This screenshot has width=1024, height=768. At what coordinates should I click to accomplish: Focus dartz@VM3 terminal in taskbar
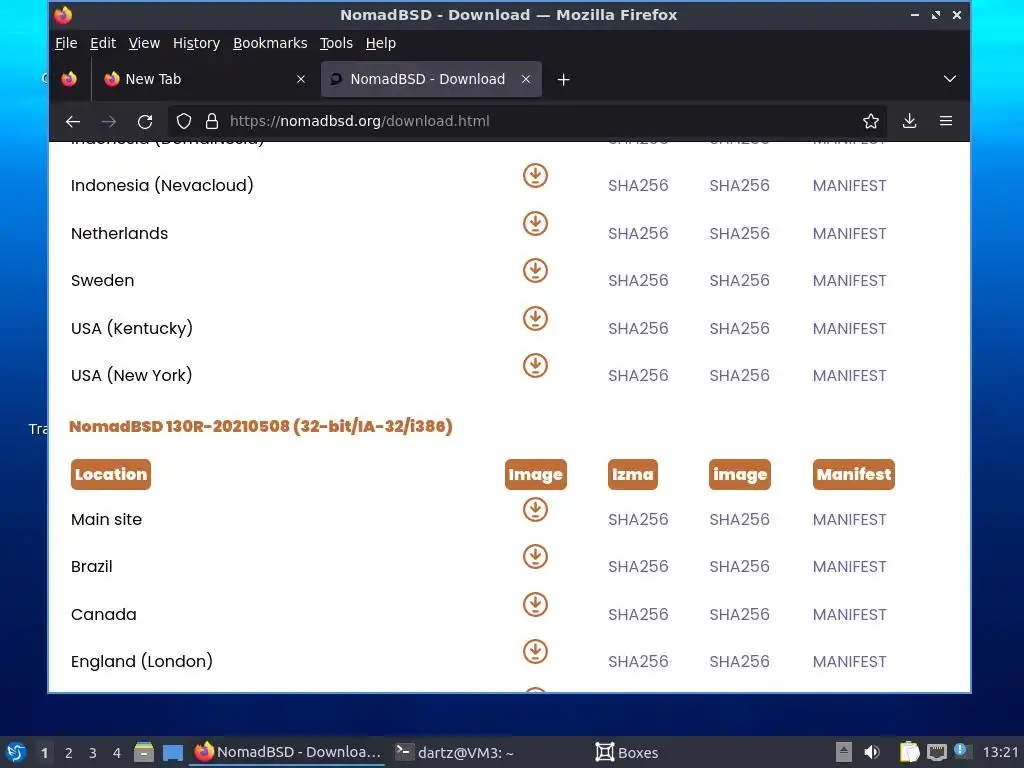tap(455, 752)
